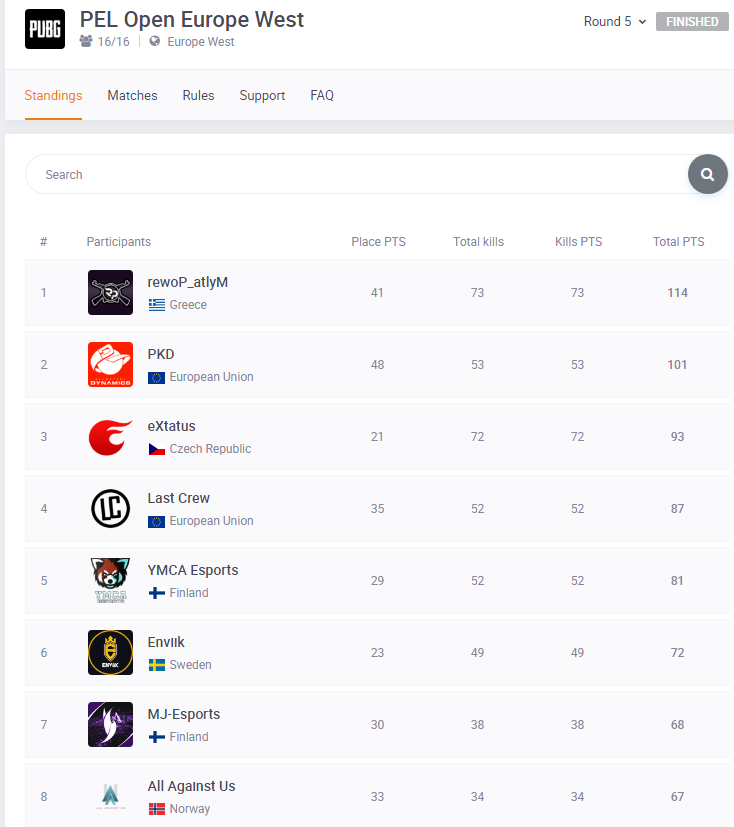
Task: Focus the Search input field
Action: click(356, 174)
